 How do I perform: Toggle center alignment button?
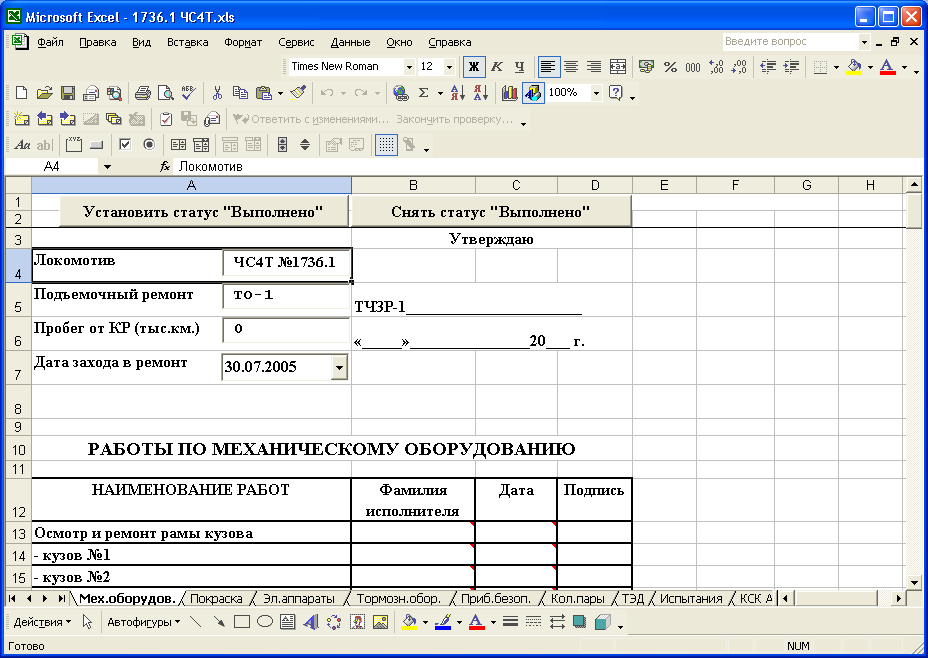click(x=571, y=66)
